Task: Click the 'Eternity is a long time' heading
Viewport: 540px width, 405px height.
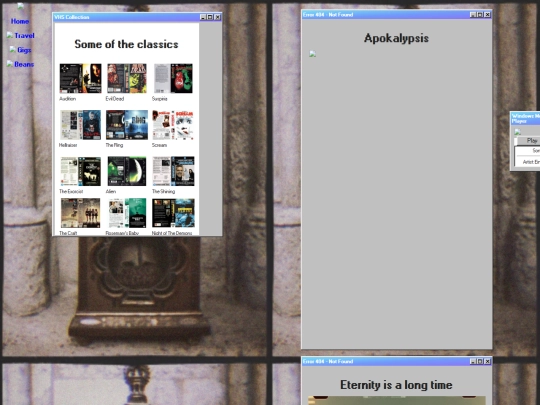Action: (x=396, y=385)
